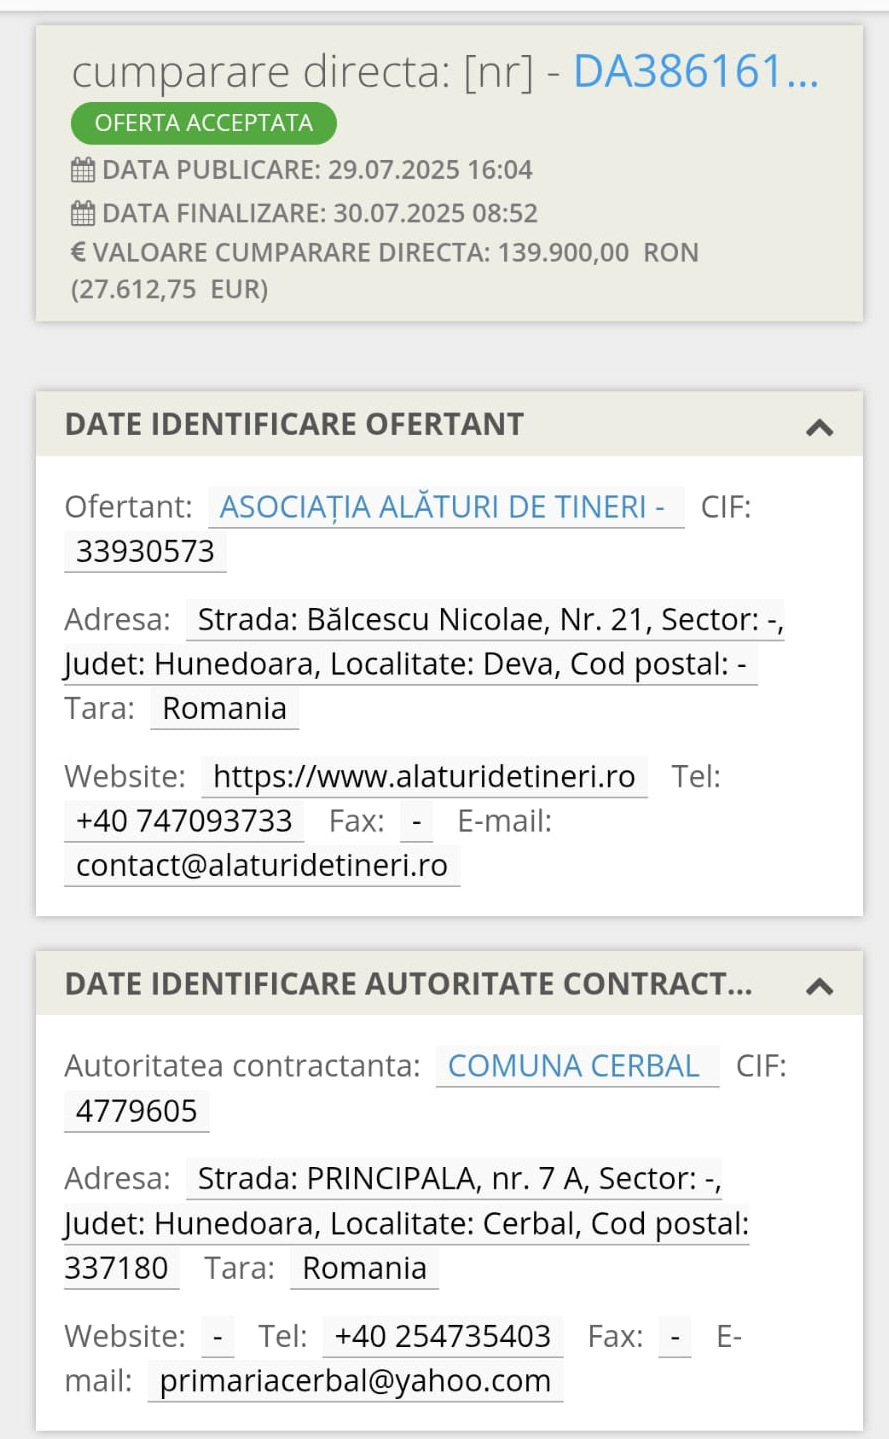Open the DA386161 direct purchase link
Screen dimensions: 889x1439
[x=695, y=72]
